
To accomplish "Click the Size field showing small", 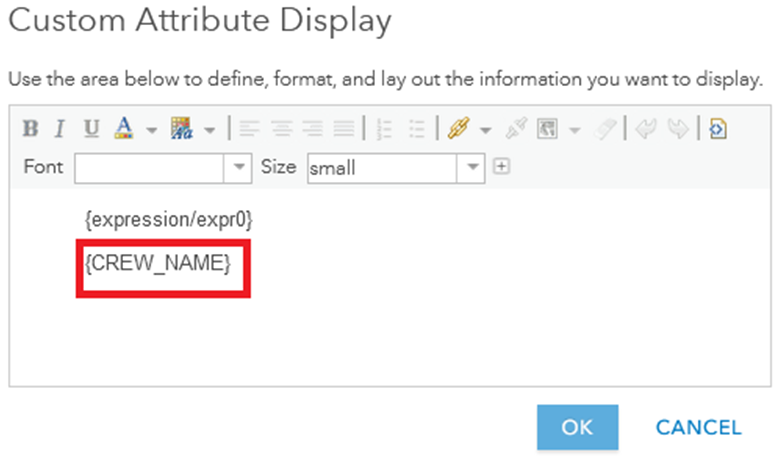I will (383, 168).
